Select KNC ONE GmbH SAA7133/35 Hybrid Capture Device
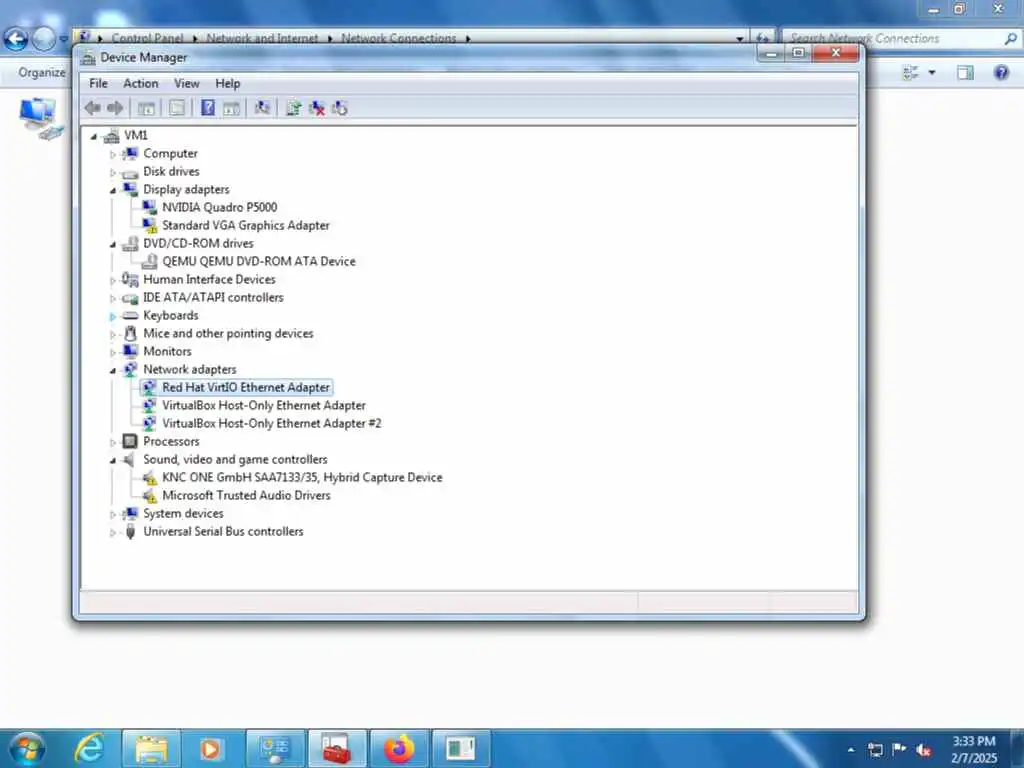Viewport: 1024px width, 768px height. (302, 477)
